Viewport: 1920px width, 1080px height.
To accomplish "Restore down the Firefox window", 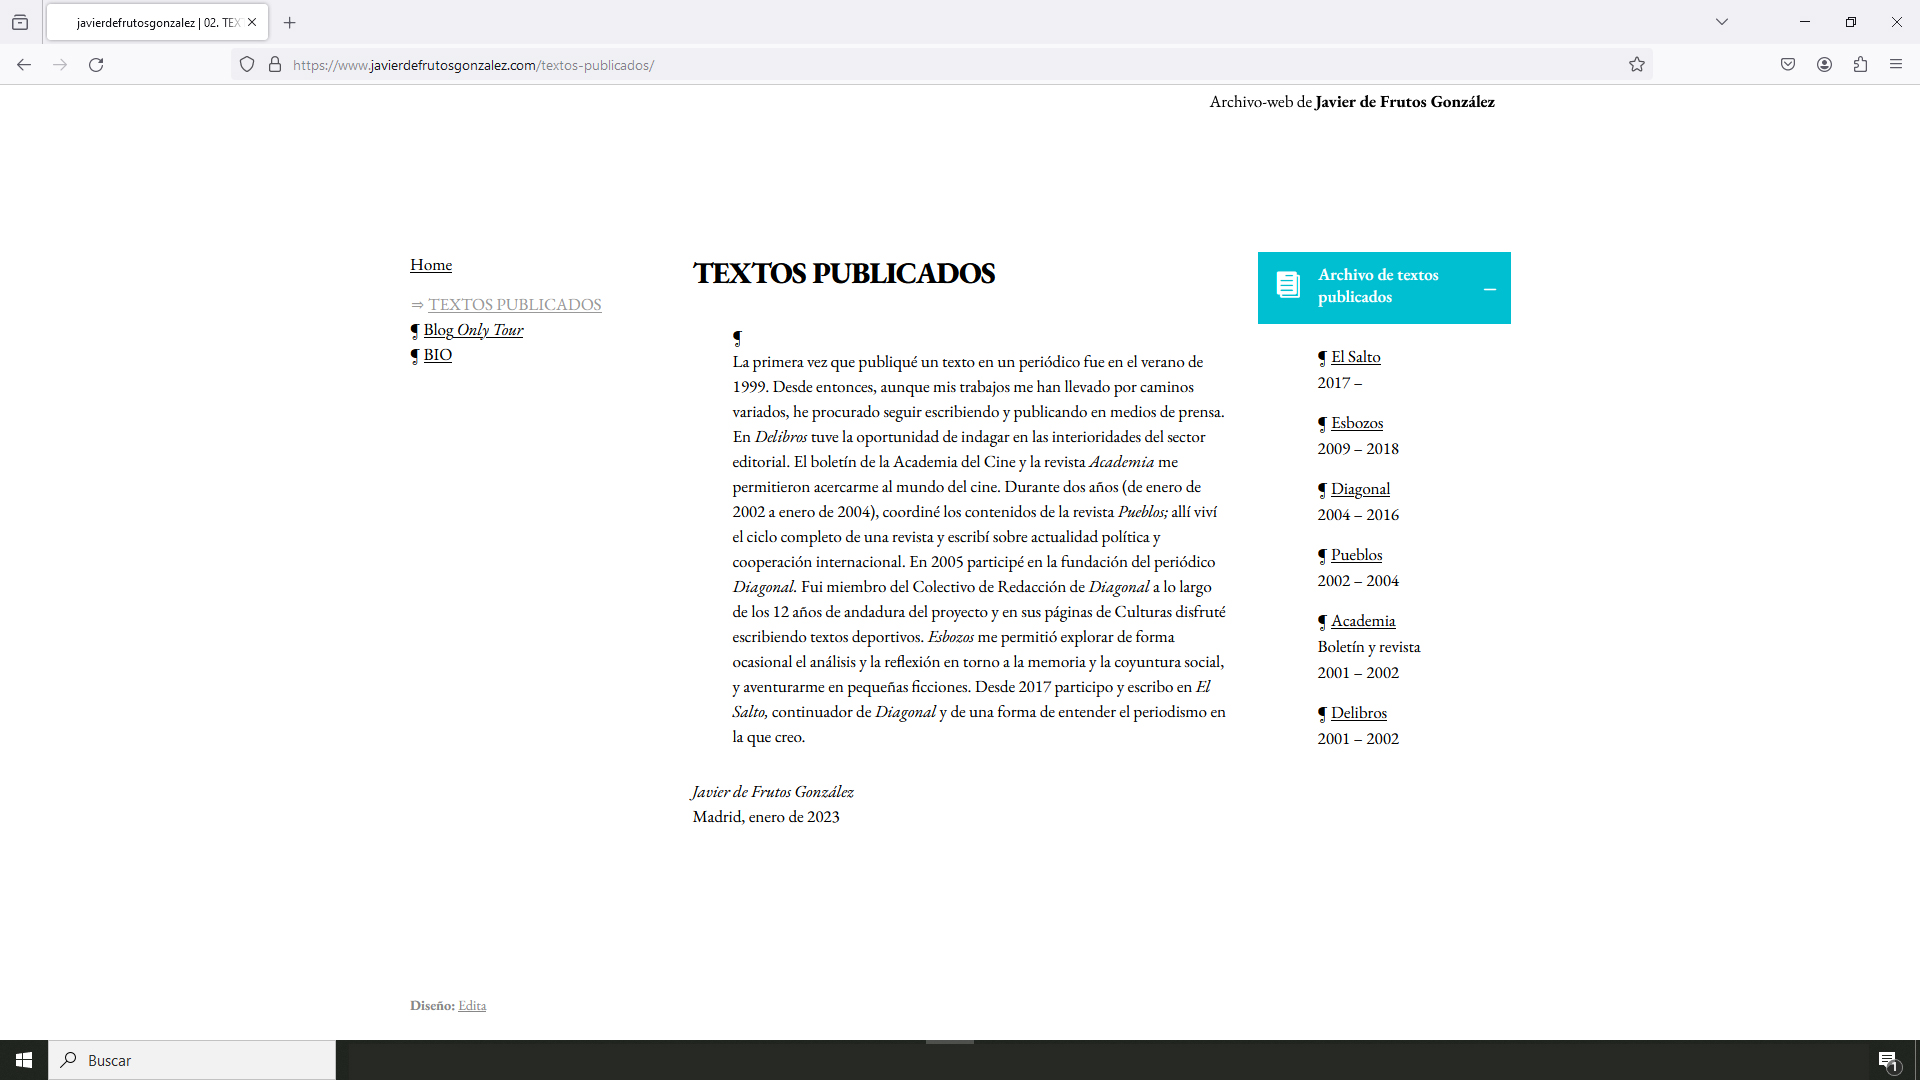I will coord(1851,22).
